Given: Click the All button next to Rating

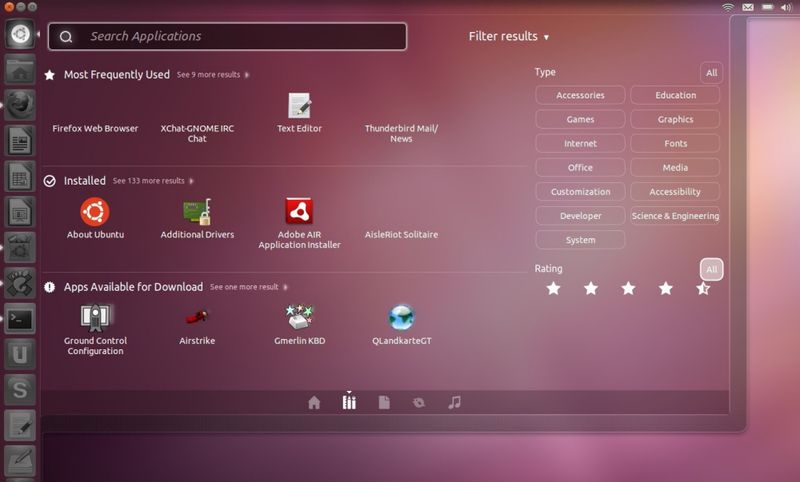Looking at the screenshot, I should pos(711,269).
